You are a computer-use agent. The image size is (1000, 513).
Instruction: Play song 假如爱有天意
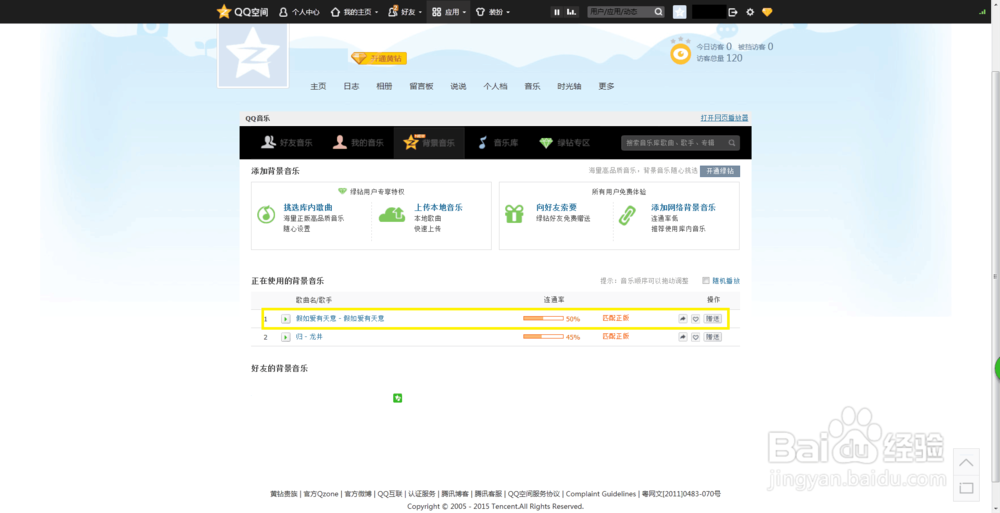[x=286, y=318]
